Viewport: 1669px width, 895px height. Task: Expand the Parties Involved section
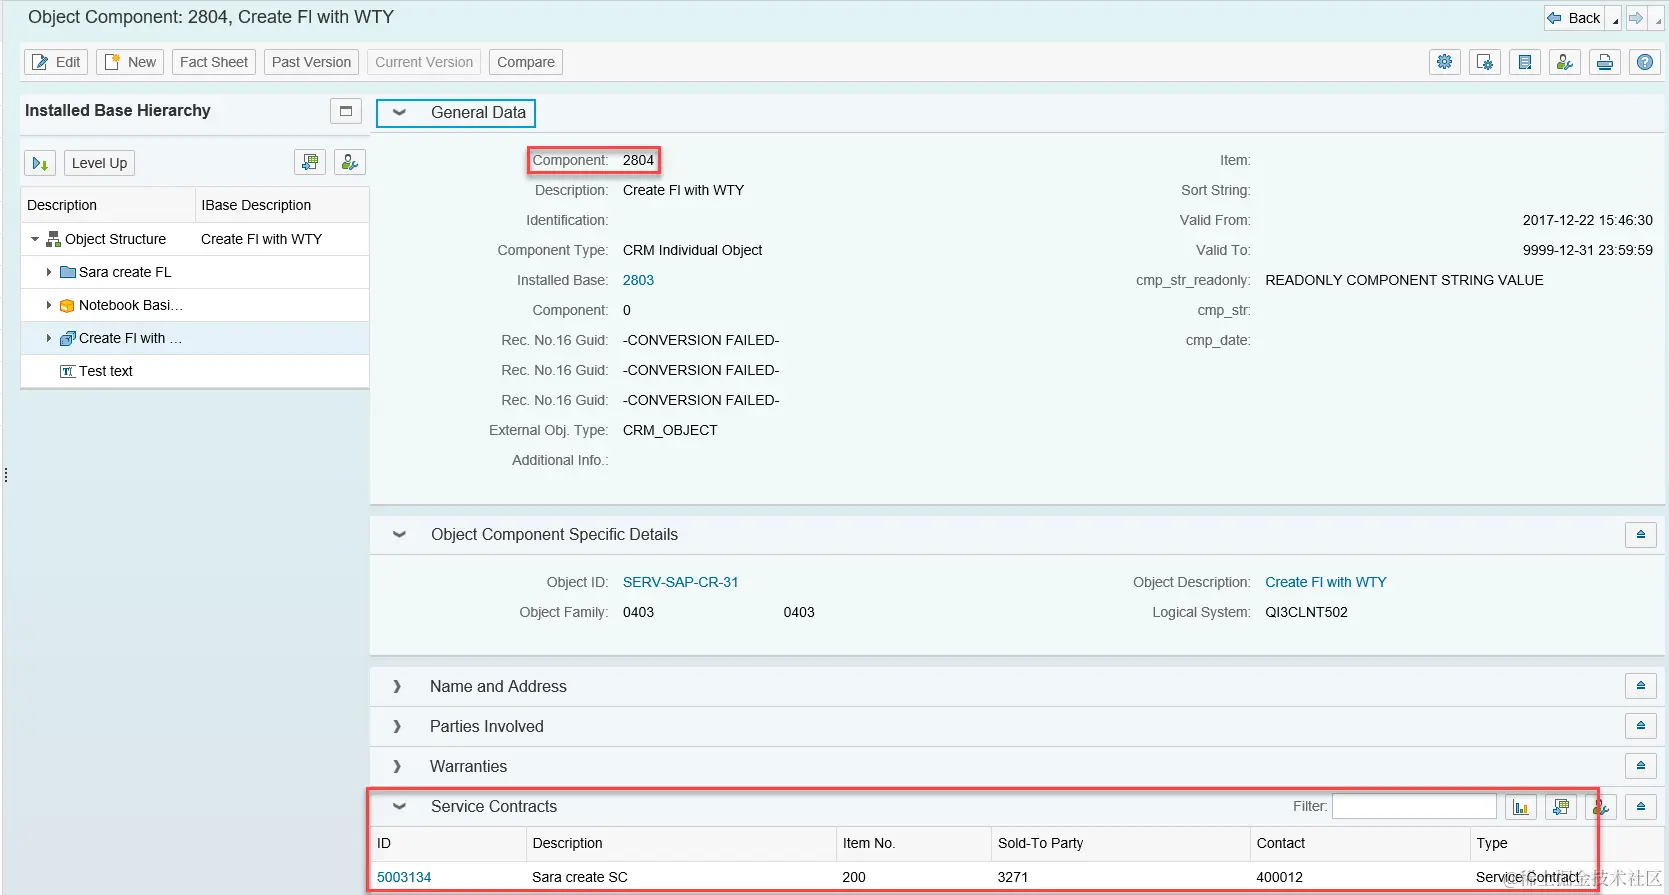(397, 727)
